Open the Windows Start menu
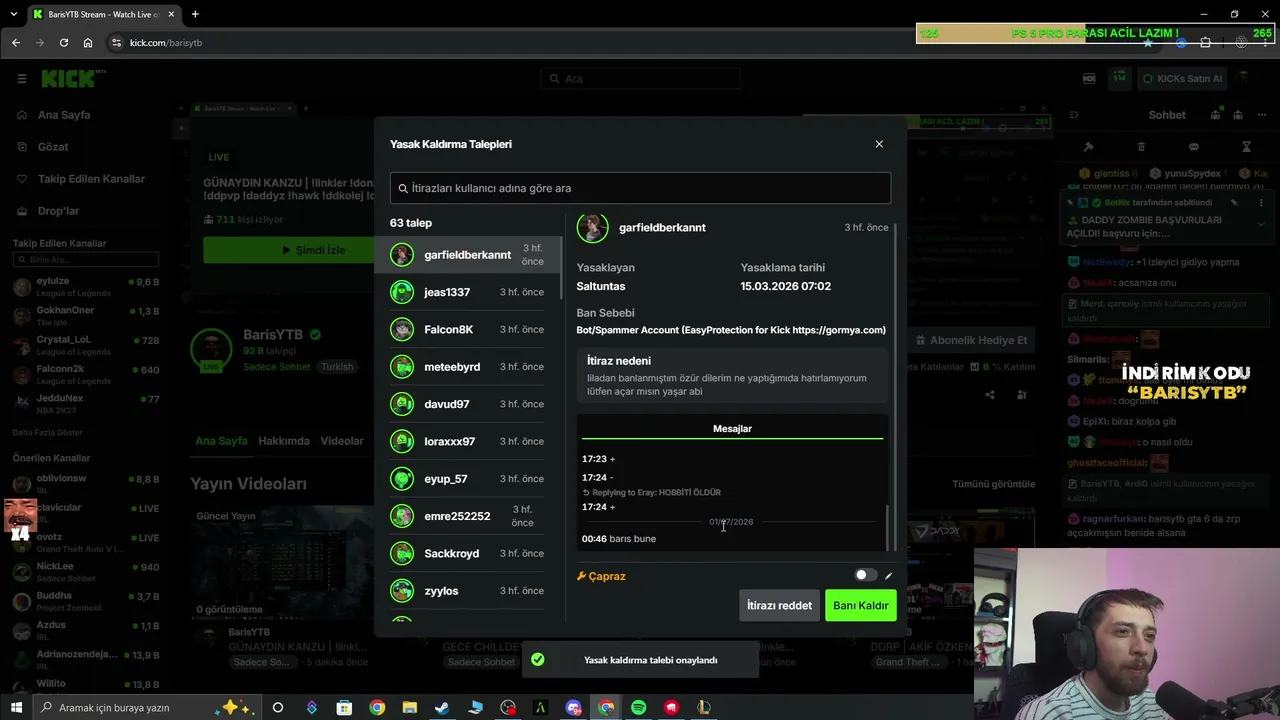The height and width of the screenshot is (720, 1280). [16, 707]
